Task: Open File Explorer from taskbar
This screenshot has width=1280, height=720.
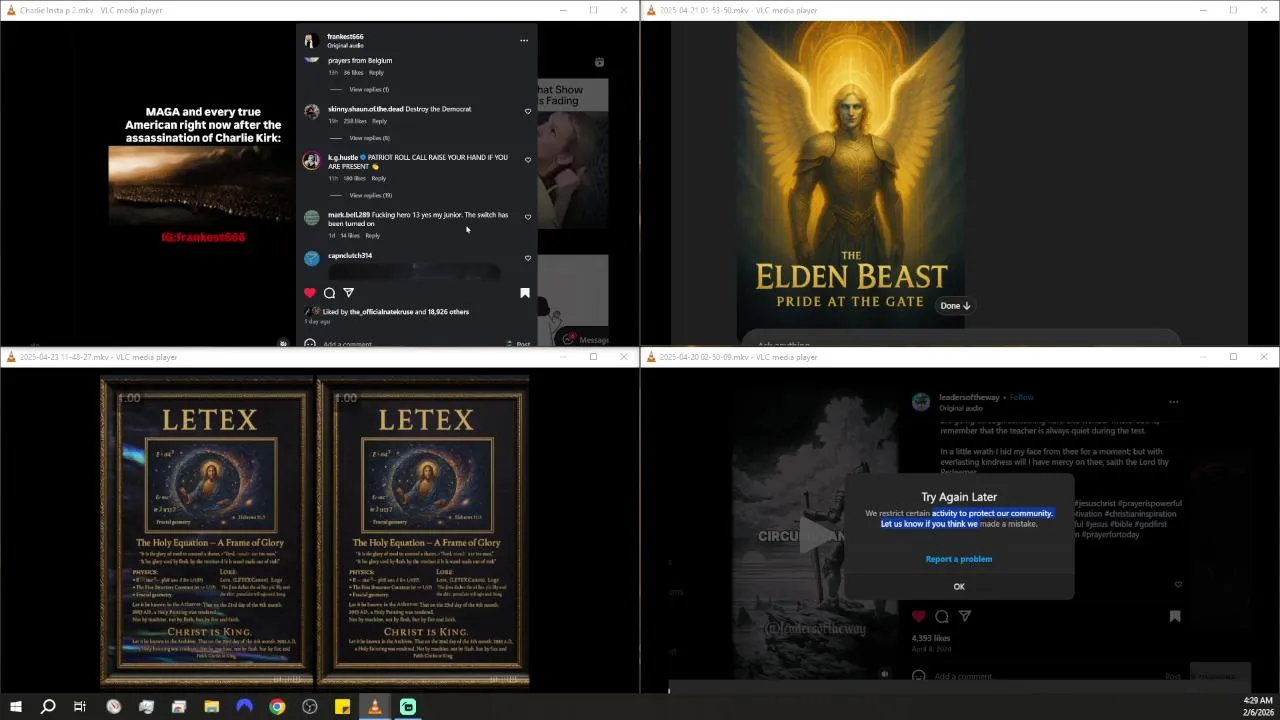Action: (x=211, y=707)
